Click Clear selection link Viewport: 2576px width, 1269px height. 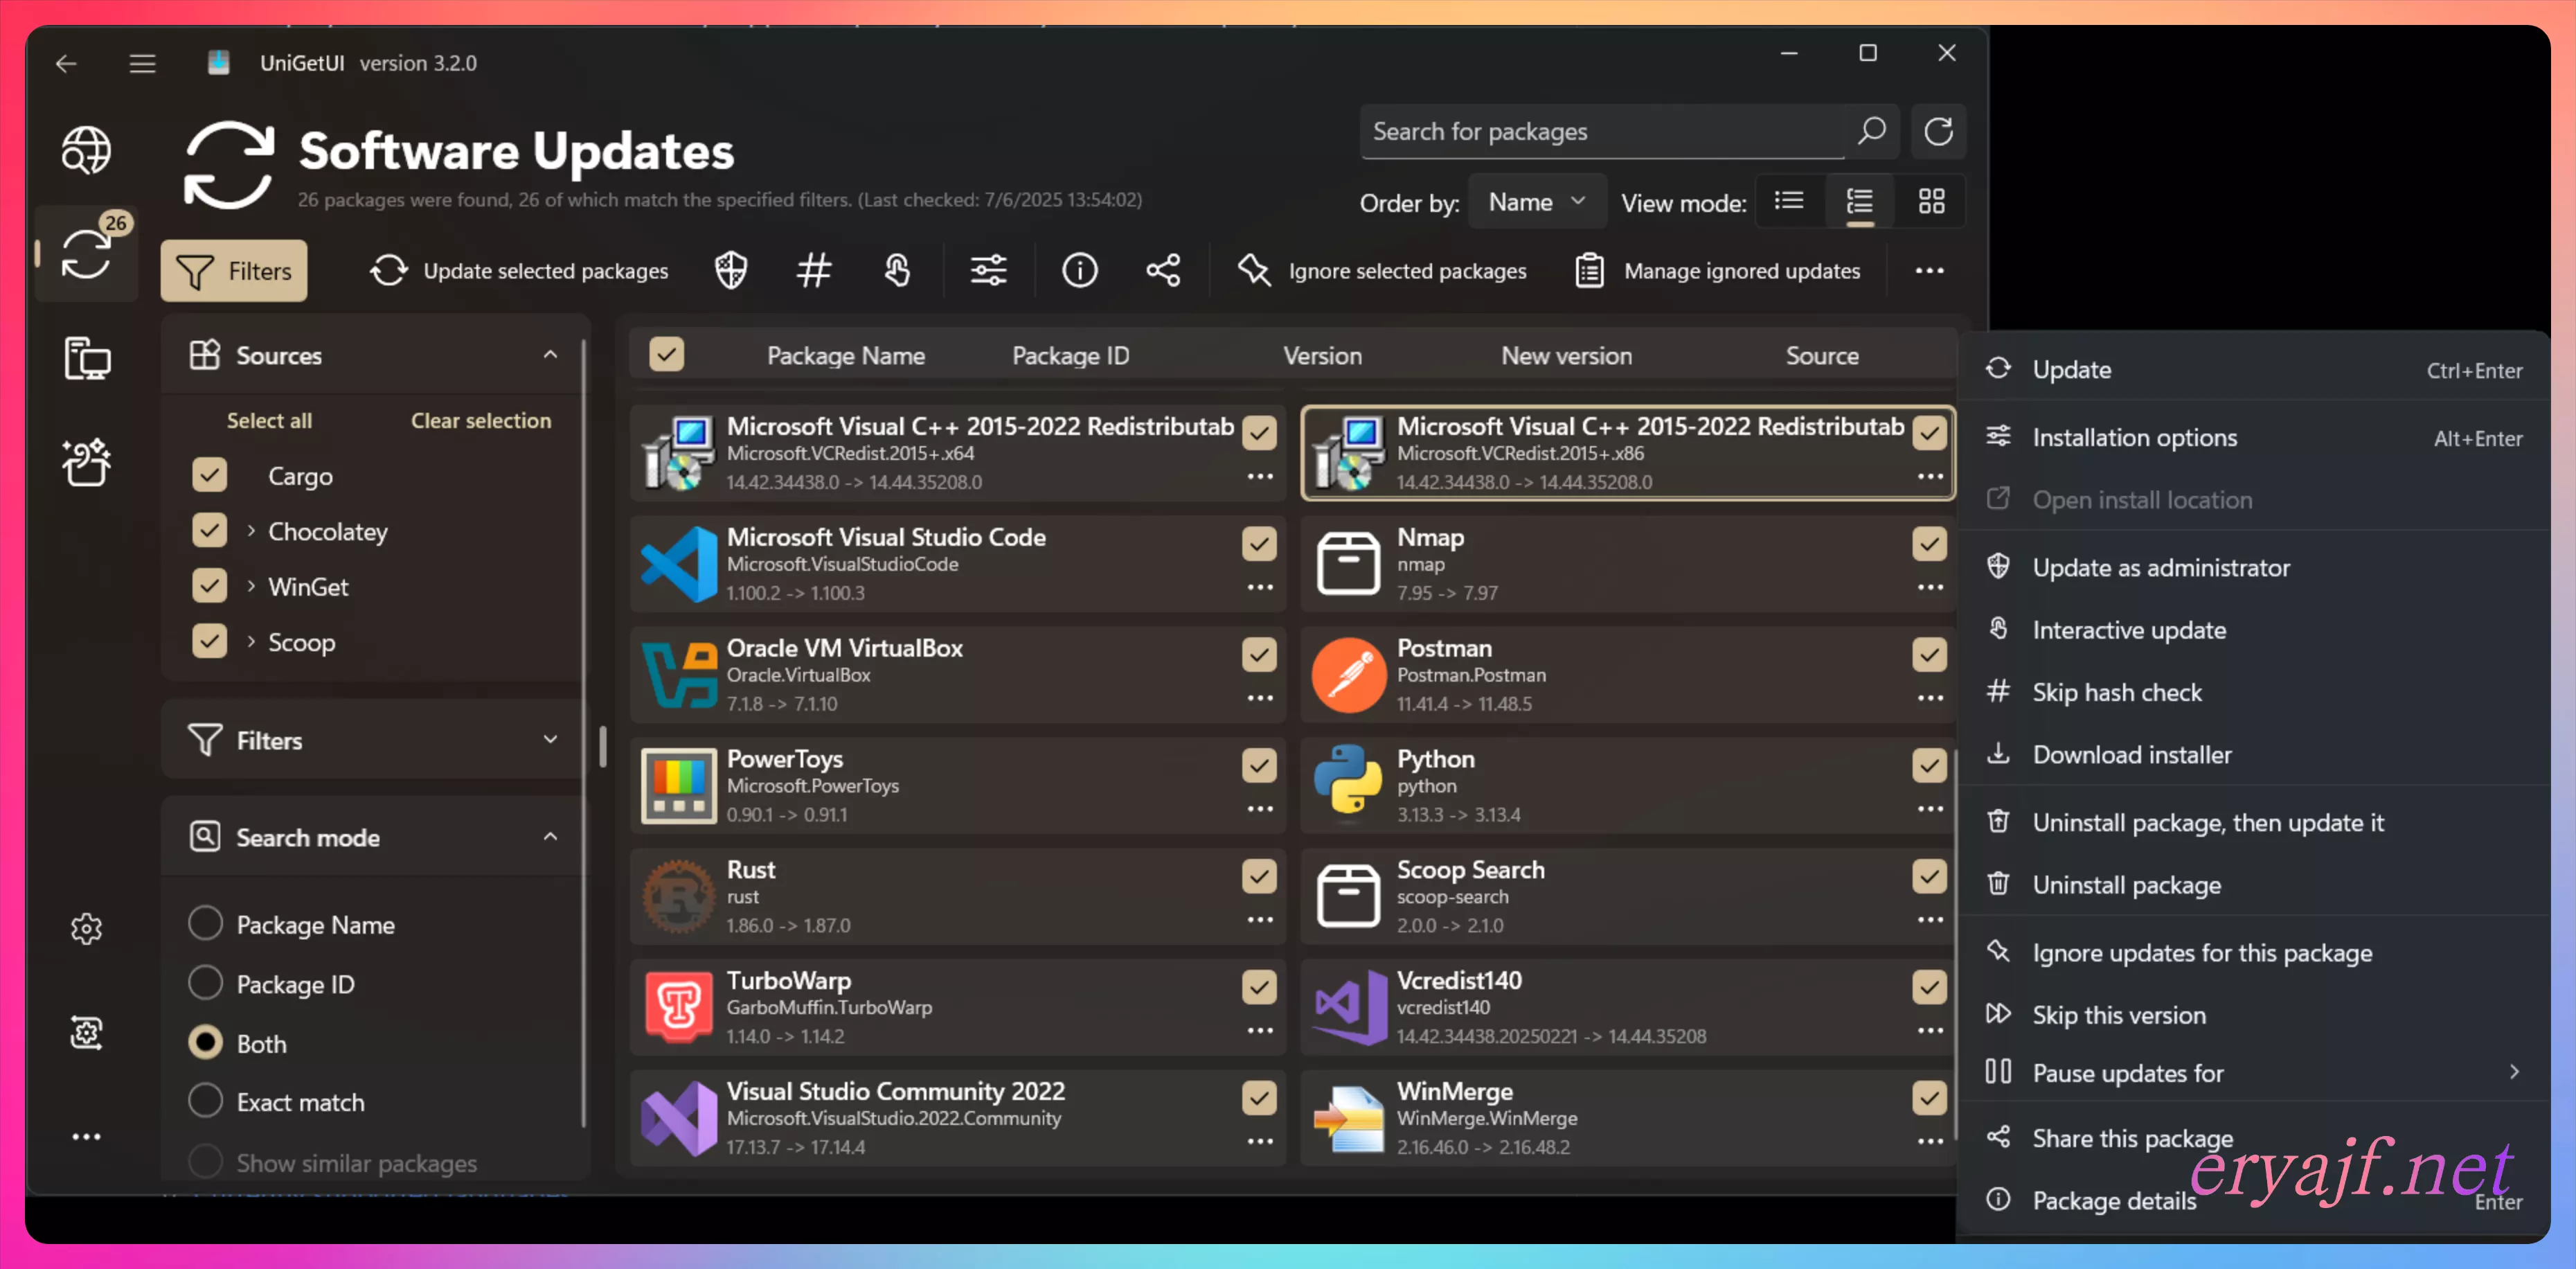(481, 420)
